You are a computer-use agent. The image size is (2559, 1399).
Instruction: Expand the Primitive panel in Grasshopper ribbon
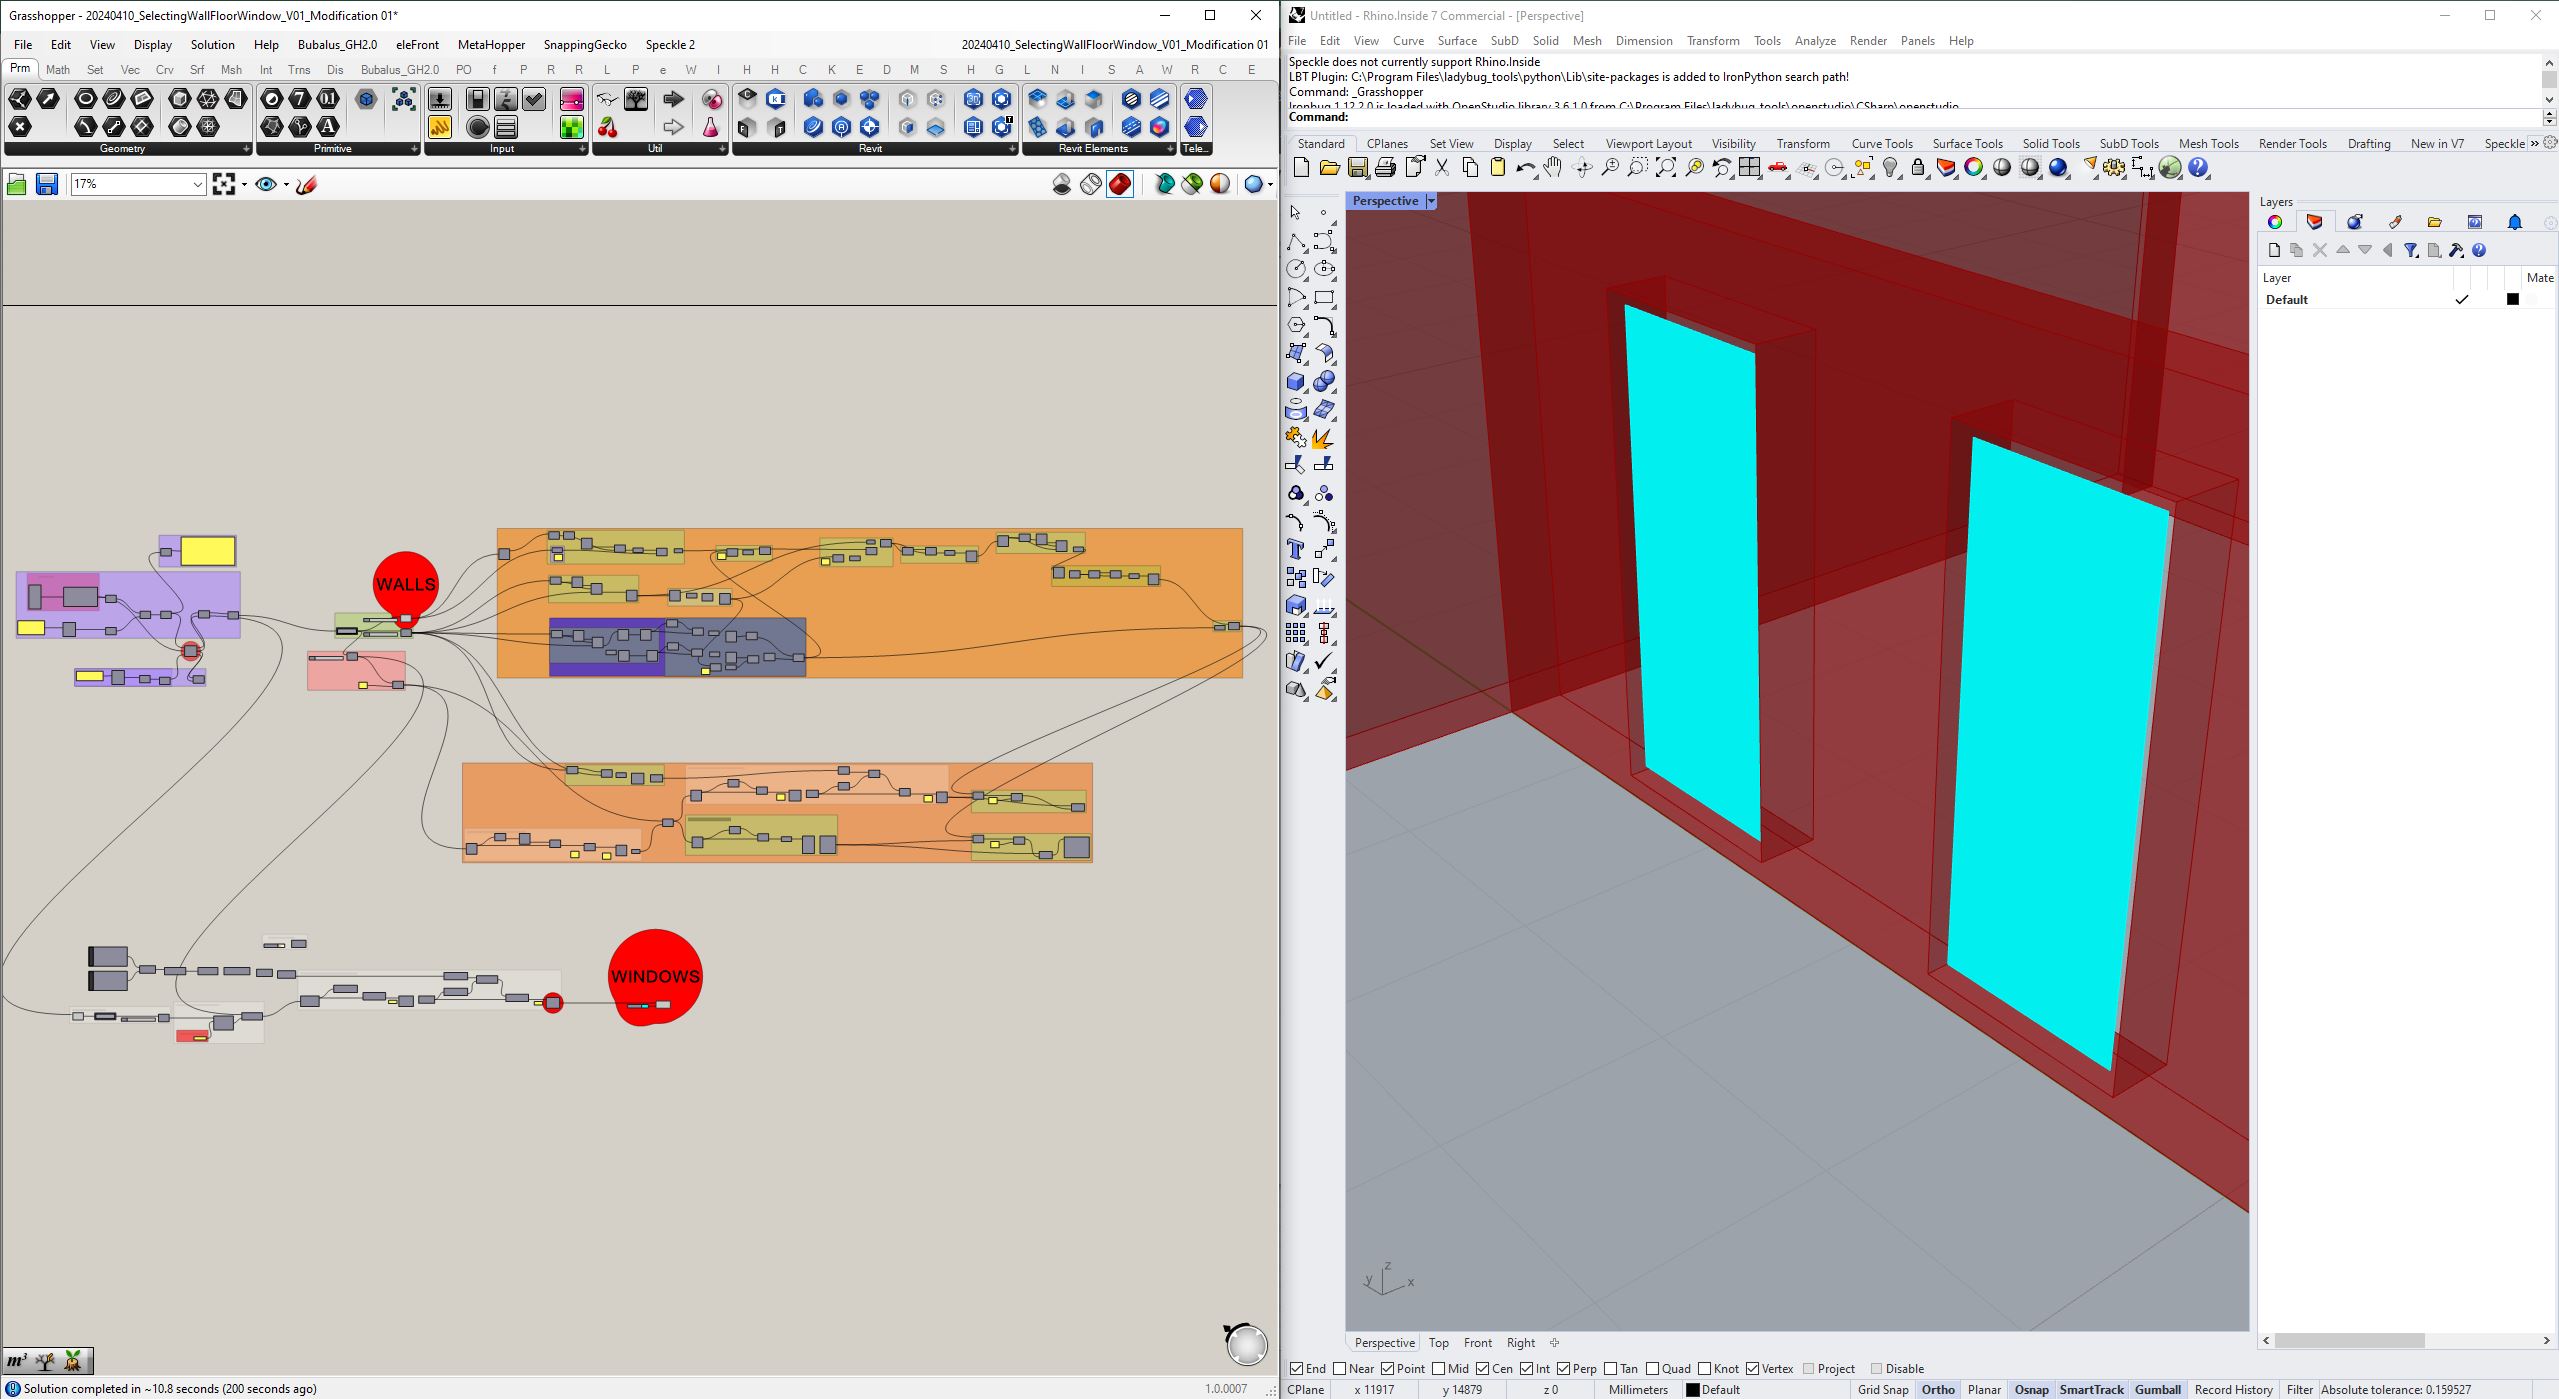click(x=414, y=149)
